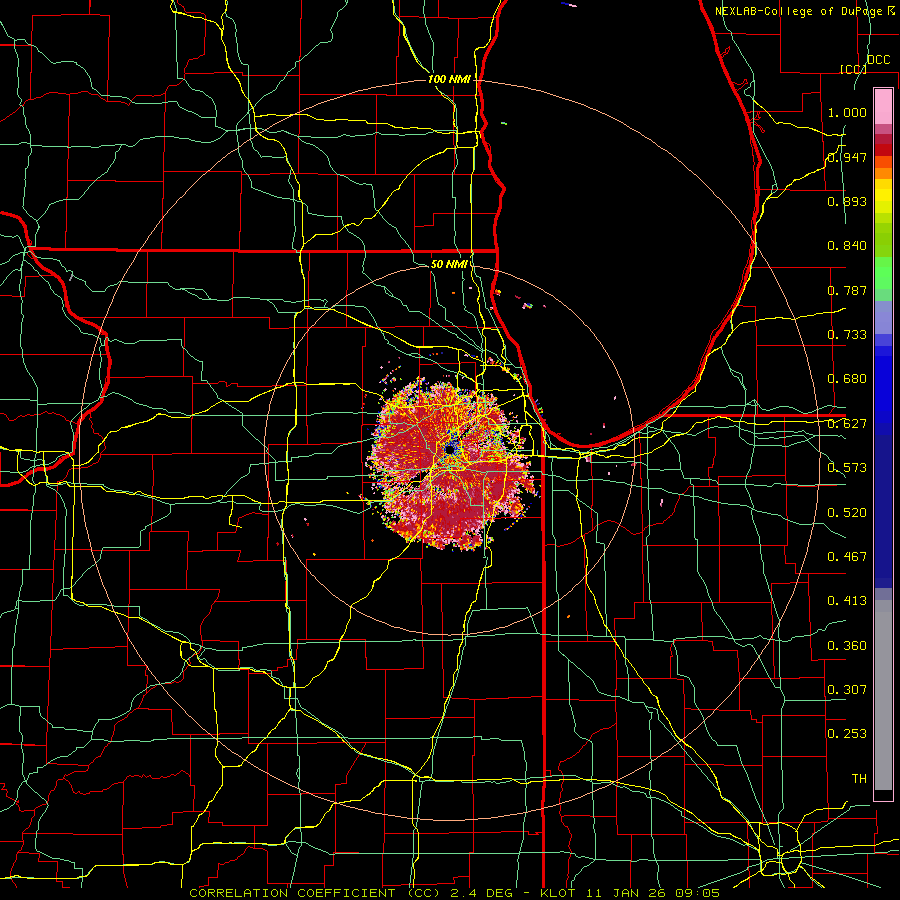Click the KLOT 11 JAN 26 09:05 timestamp
900x900 pixels.
point(630,893)
